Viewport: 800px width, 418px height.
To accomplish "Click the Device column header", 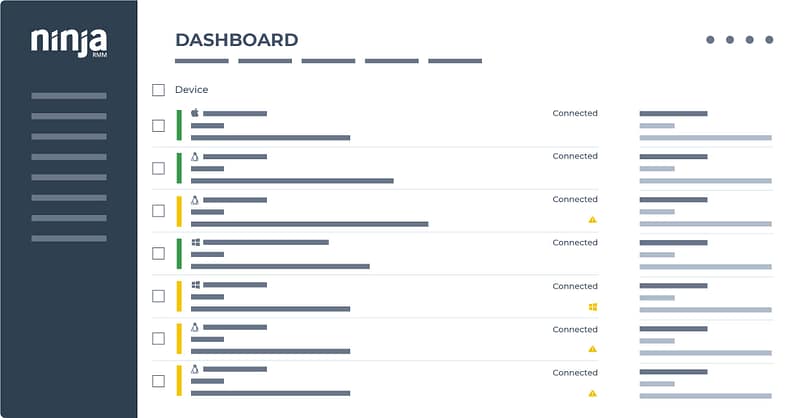I will 191,90.
